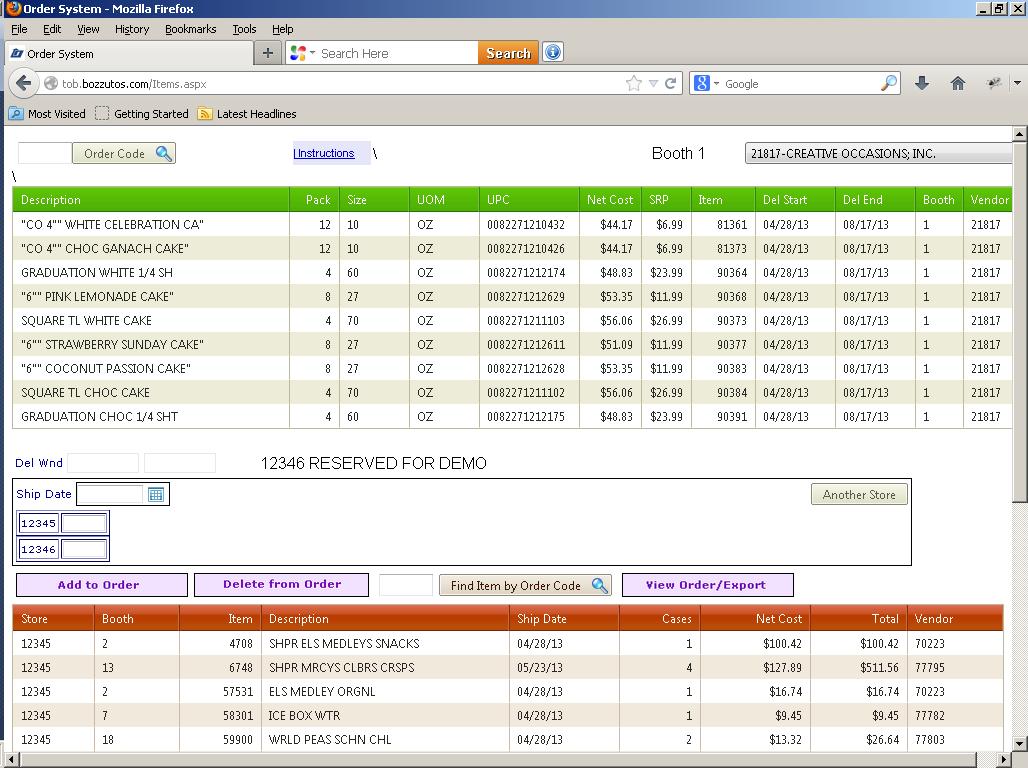Screen dimensions: 1028x768
Task: Open the Google search engine selector dropdown
Action: coord(706,84)
